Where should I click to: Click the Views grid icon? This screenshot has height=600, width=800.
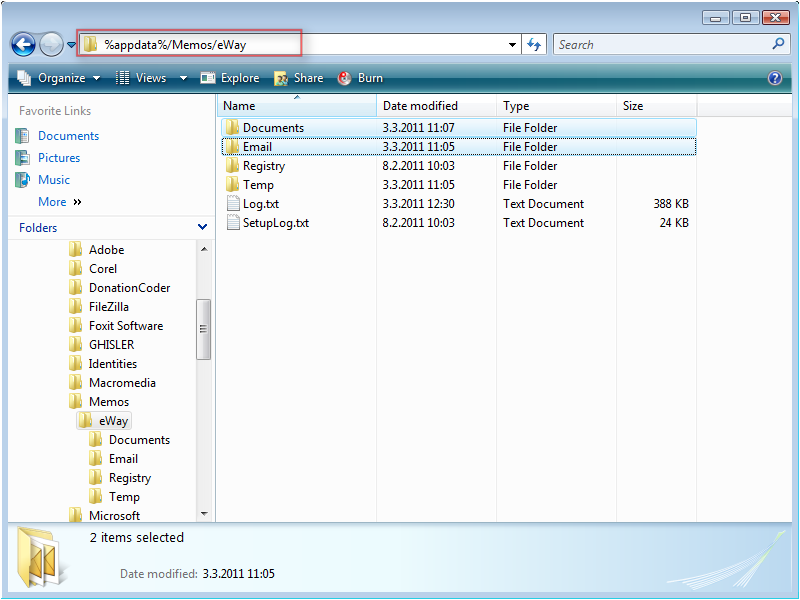pos(122,78)
